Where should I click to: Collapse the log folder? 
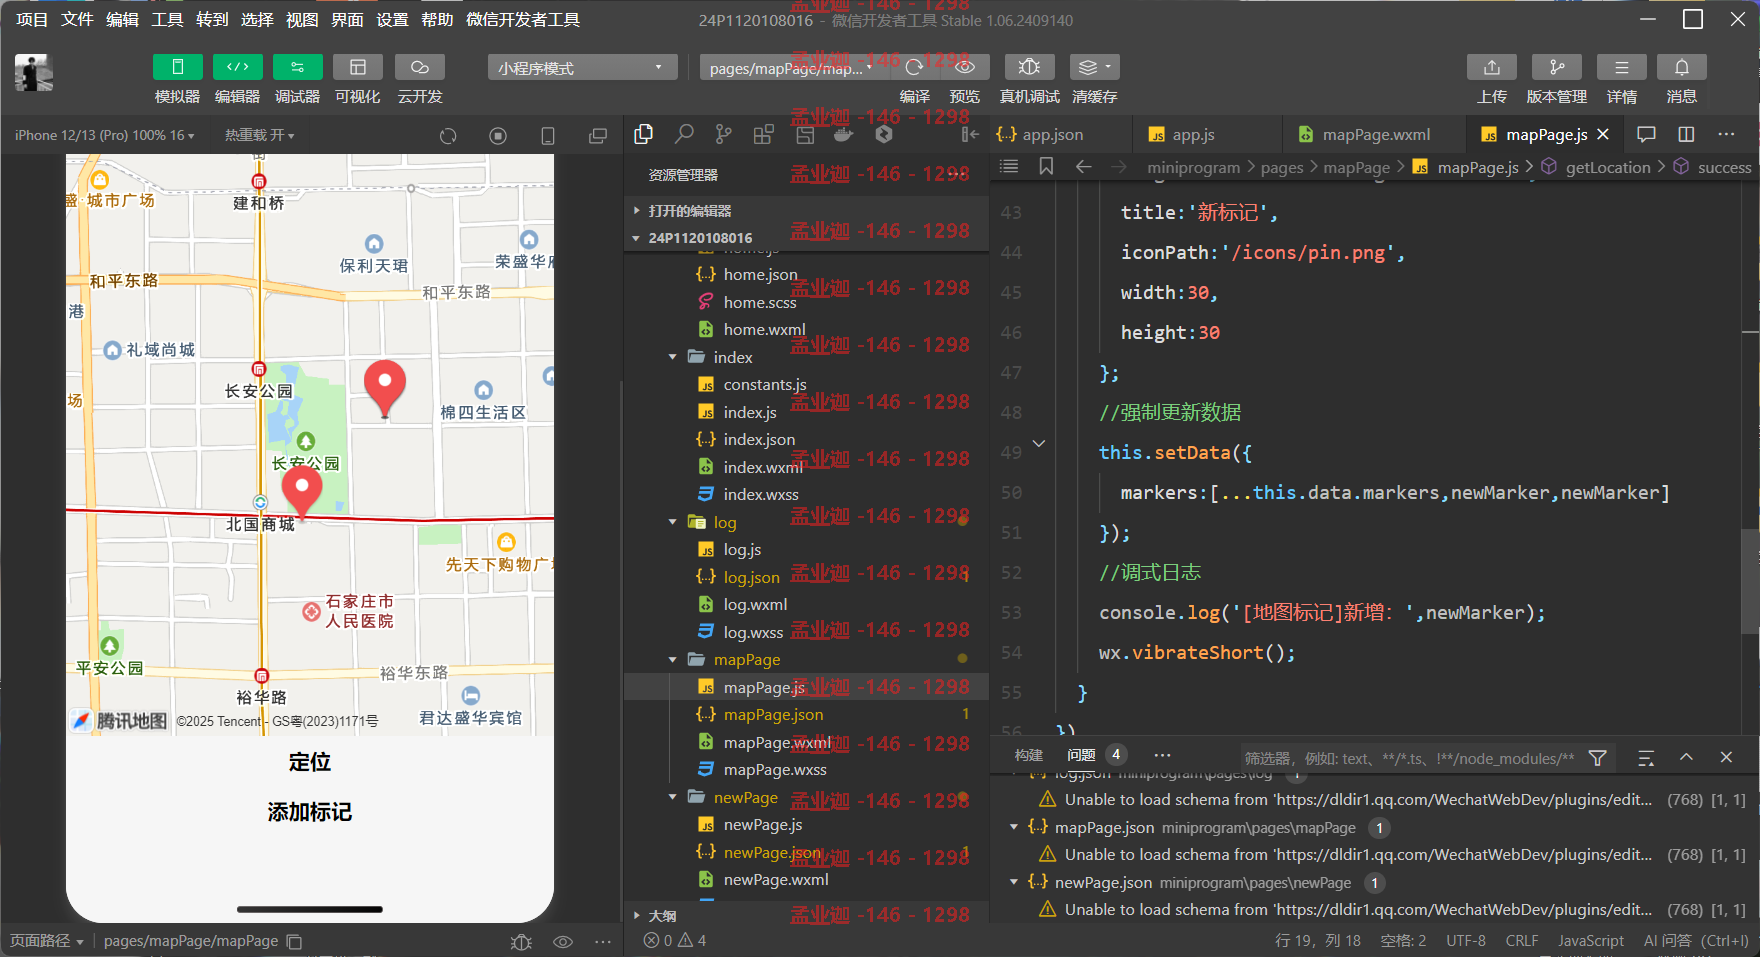[x=805, y=522]
